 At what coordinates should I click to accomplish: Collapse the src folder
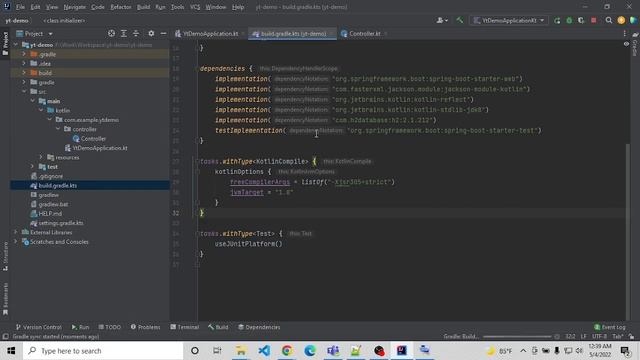point(24,91)
